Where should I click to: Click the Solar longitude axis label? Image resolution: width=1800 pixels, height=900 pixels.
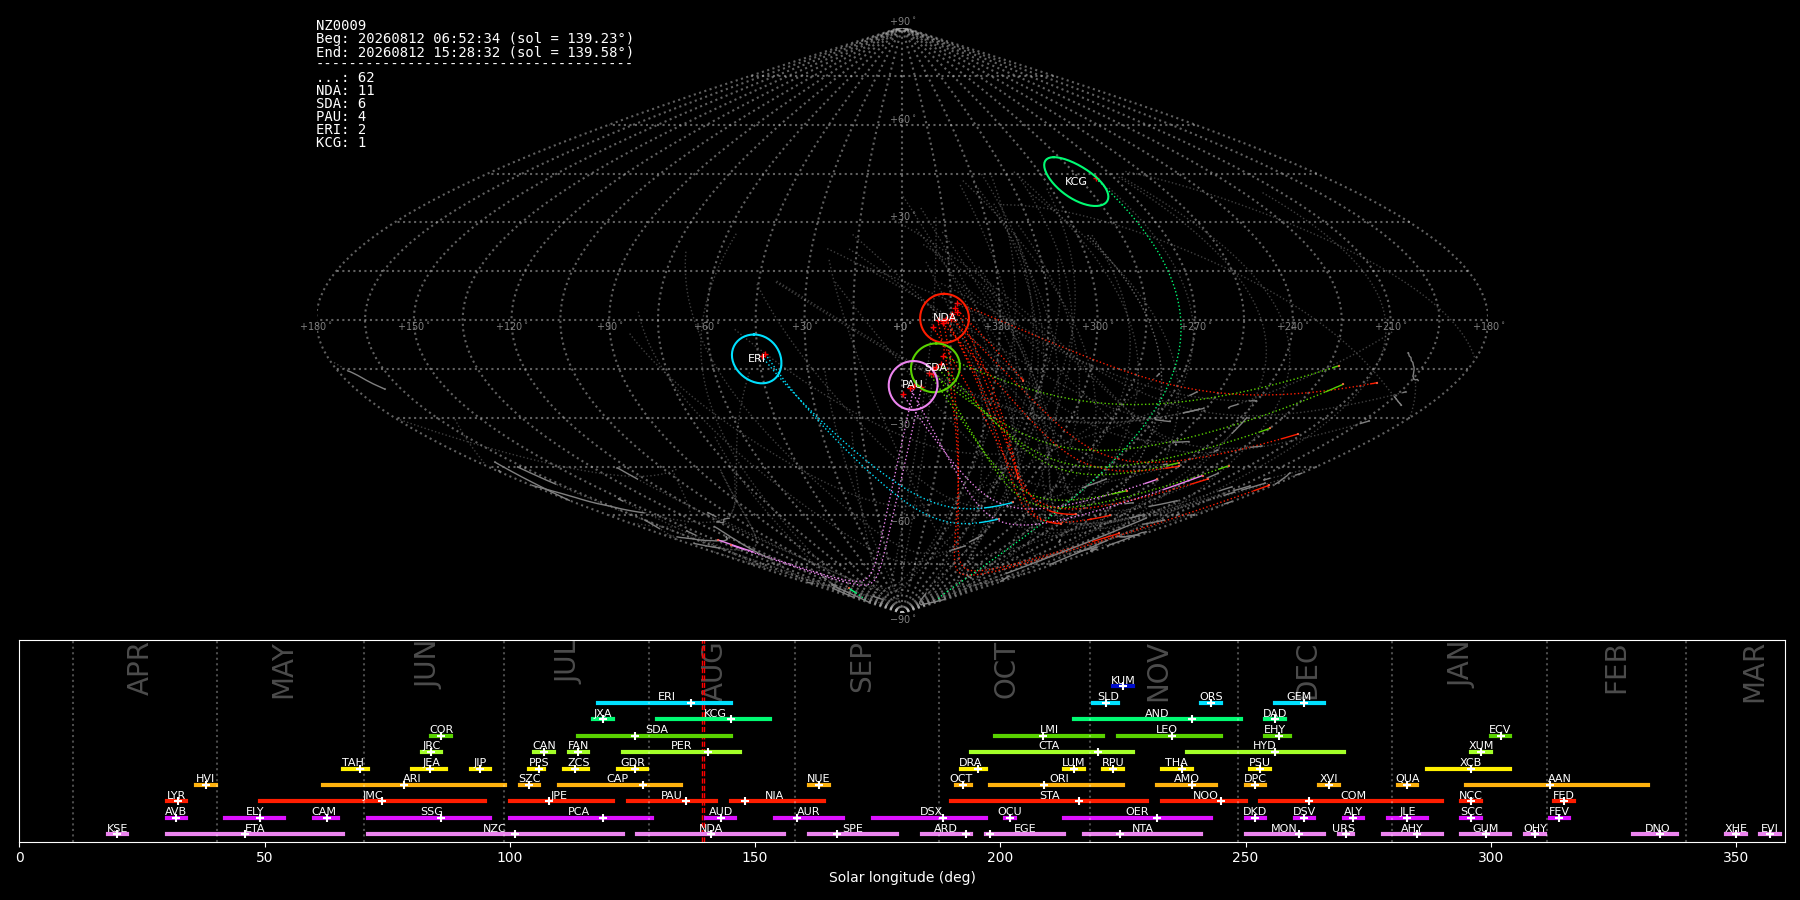click(x=902, y=877)
